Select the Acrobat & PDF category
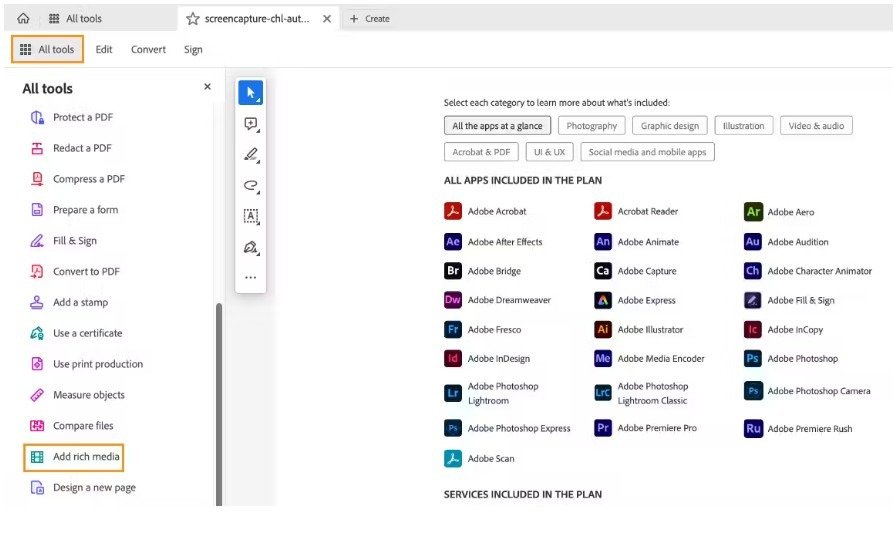895x536 pixels. (x=481, y=152)
